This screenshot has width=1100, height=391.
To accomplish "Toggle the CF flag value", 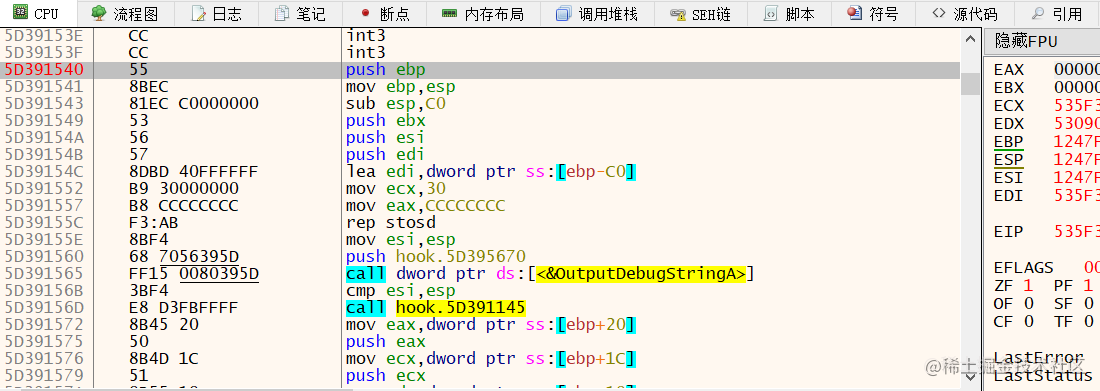I will [x=1028, y=322].
